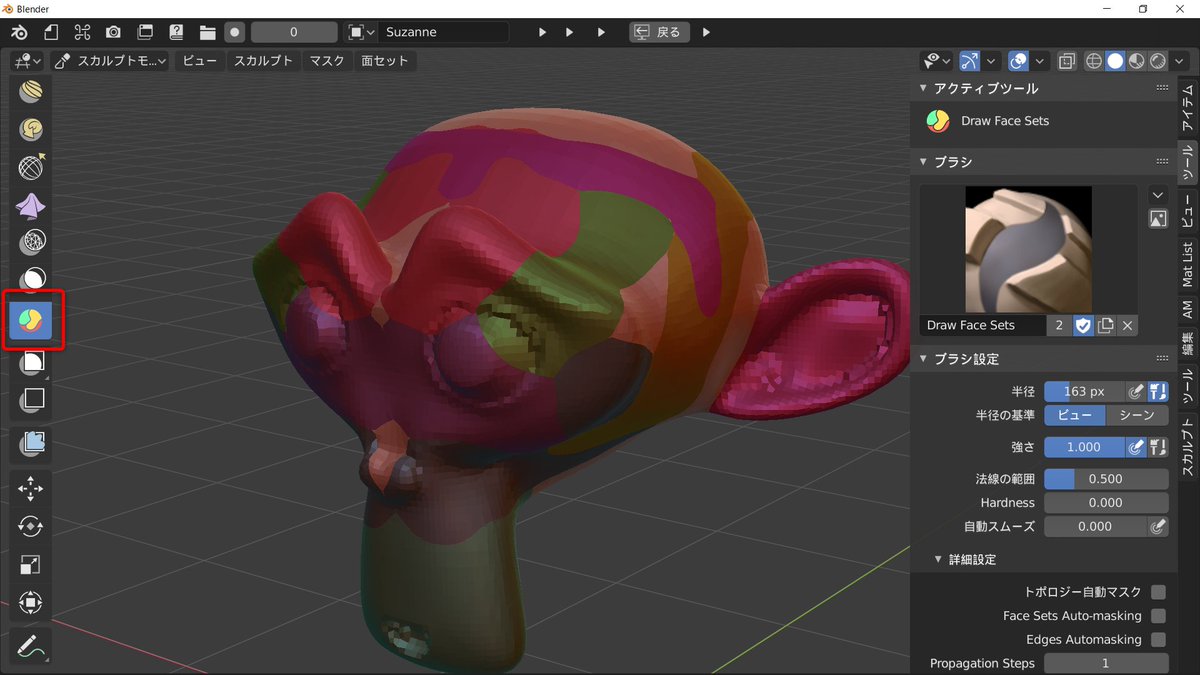
Task: Collapse the ブラシ設定 panel
Action: [x=923, y=359]
